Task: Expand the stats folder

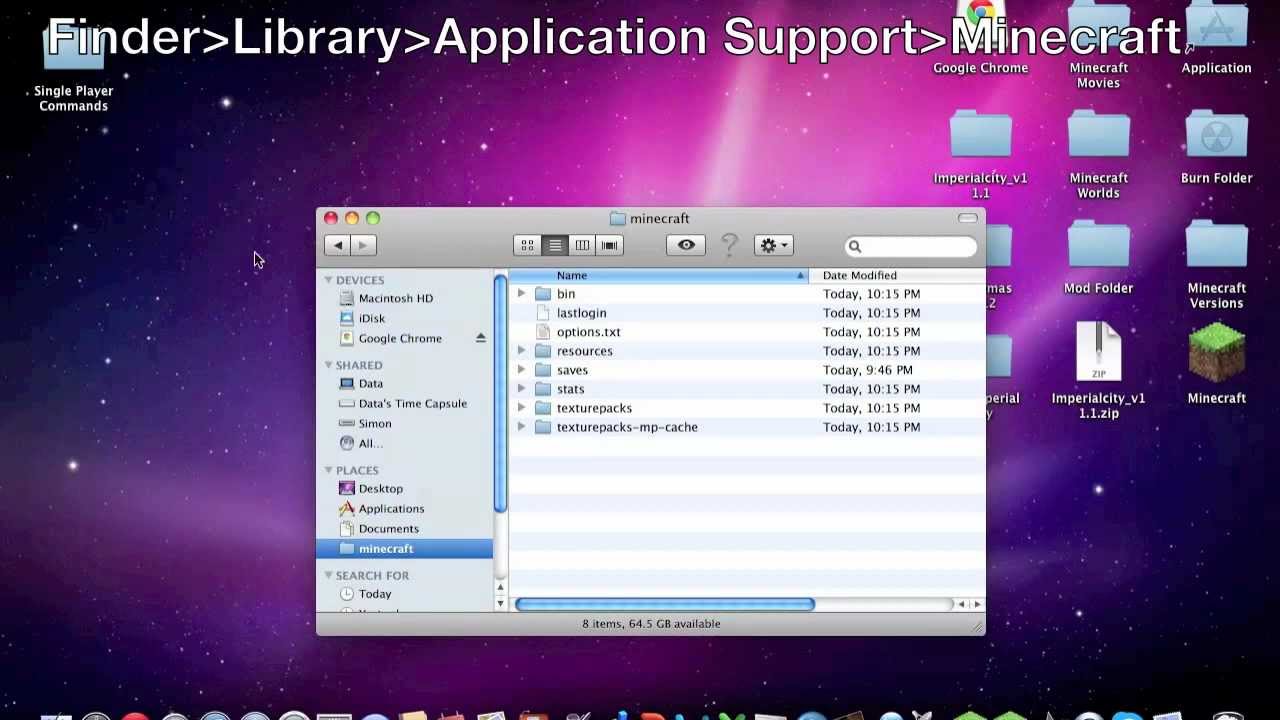Action: point(521,389)
